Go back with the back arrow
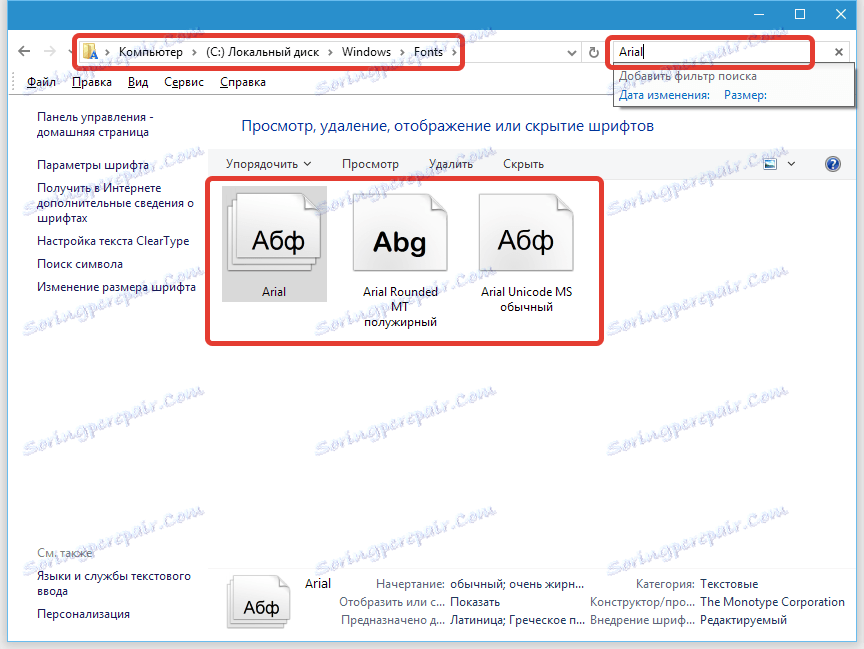The width and height of the screenshot is (864, 649). [24, 51]
